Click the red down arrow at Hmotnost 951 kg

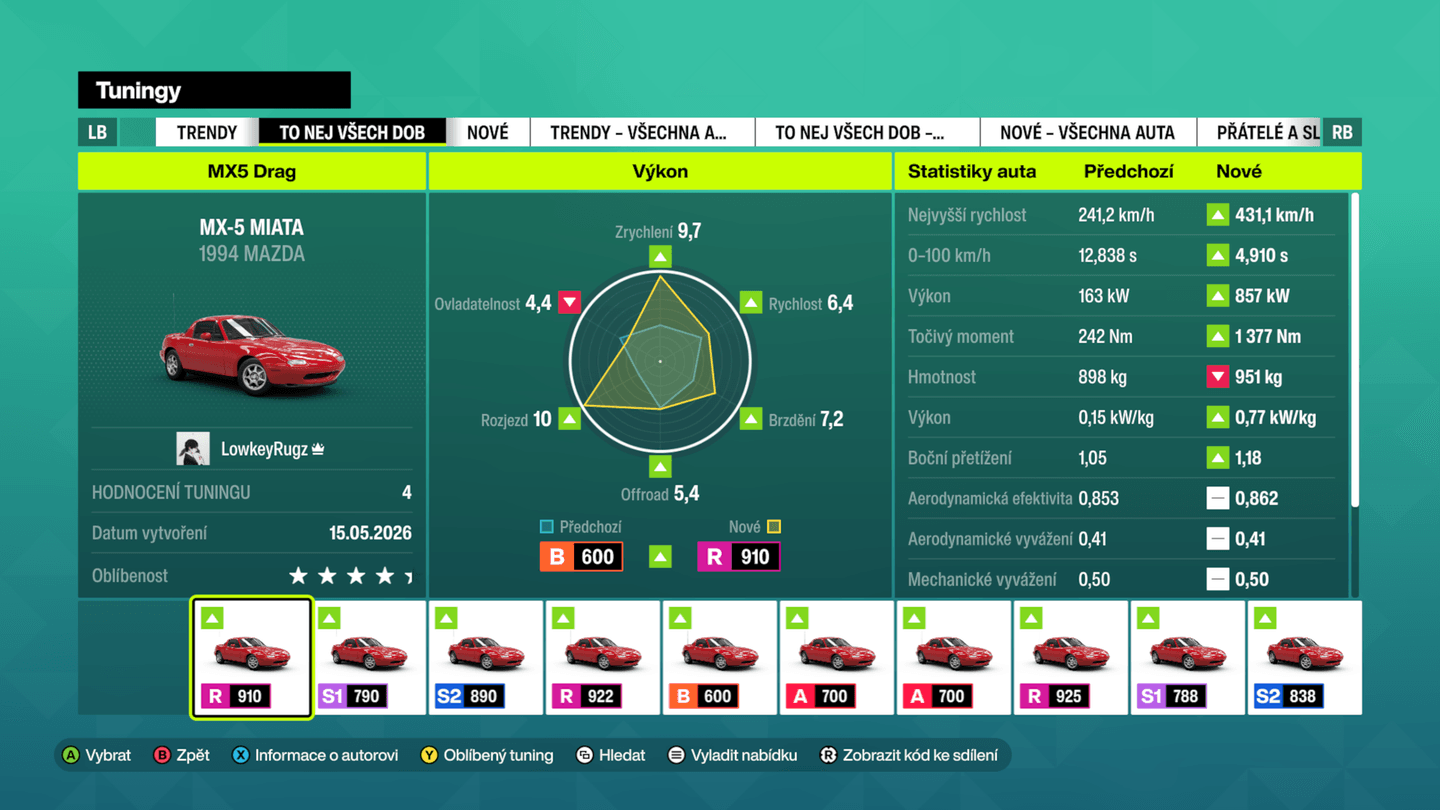(x=1217, y=377)
